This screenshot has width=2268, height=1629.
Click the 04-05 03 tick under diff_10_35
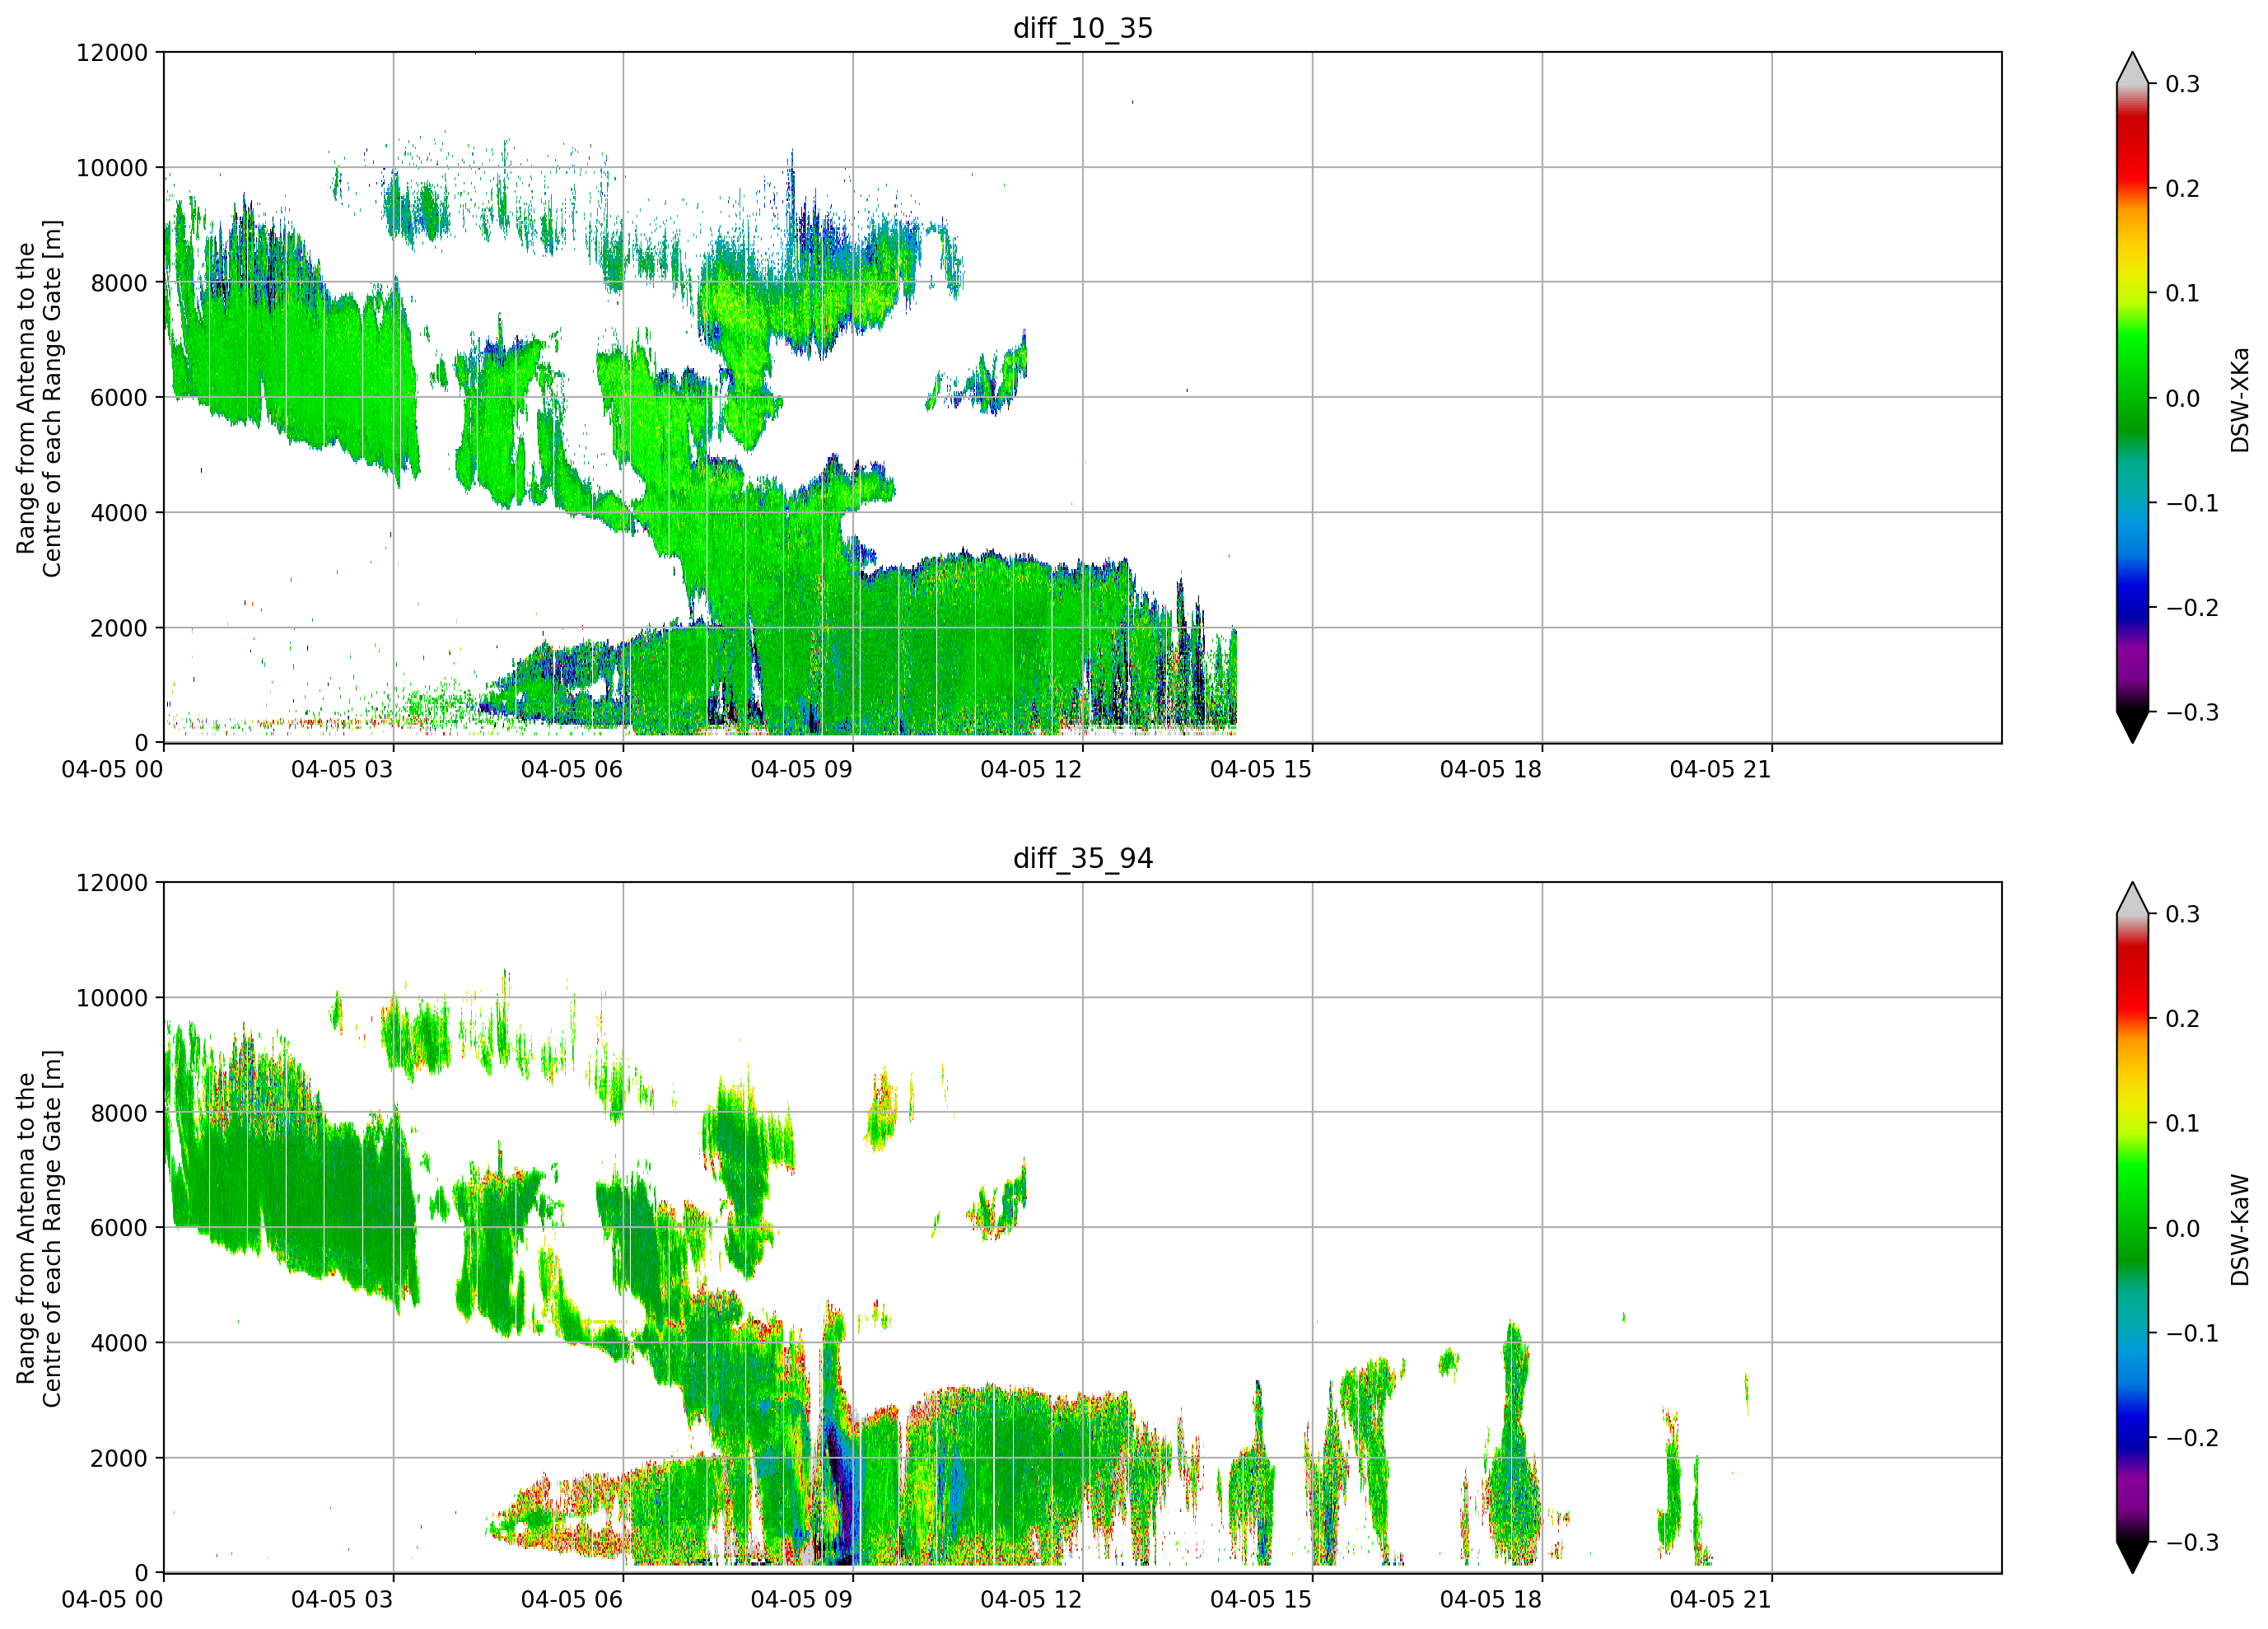342,769
